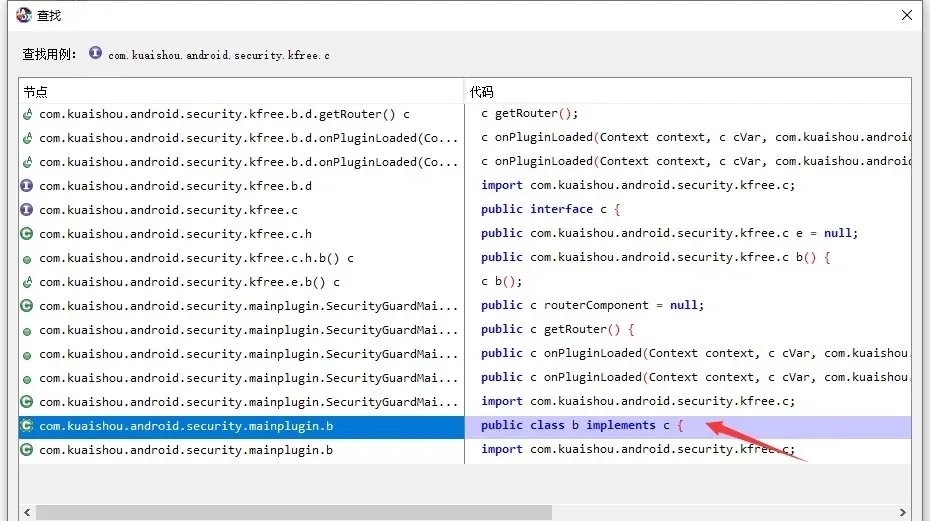This screenshot has width=930, height=521.
Task: Click the horizontal scrollbar right arrow
Action: (x=903, y=512)
